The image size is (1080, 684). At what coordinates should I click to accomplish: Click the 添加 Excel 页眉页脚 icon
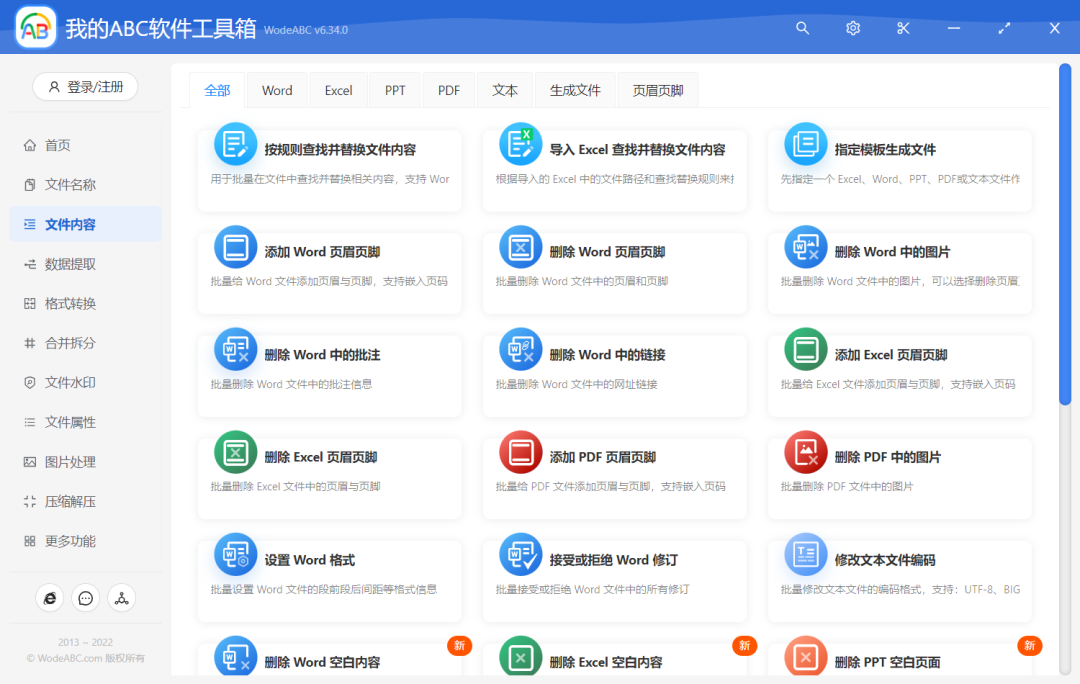pos(806,349)
